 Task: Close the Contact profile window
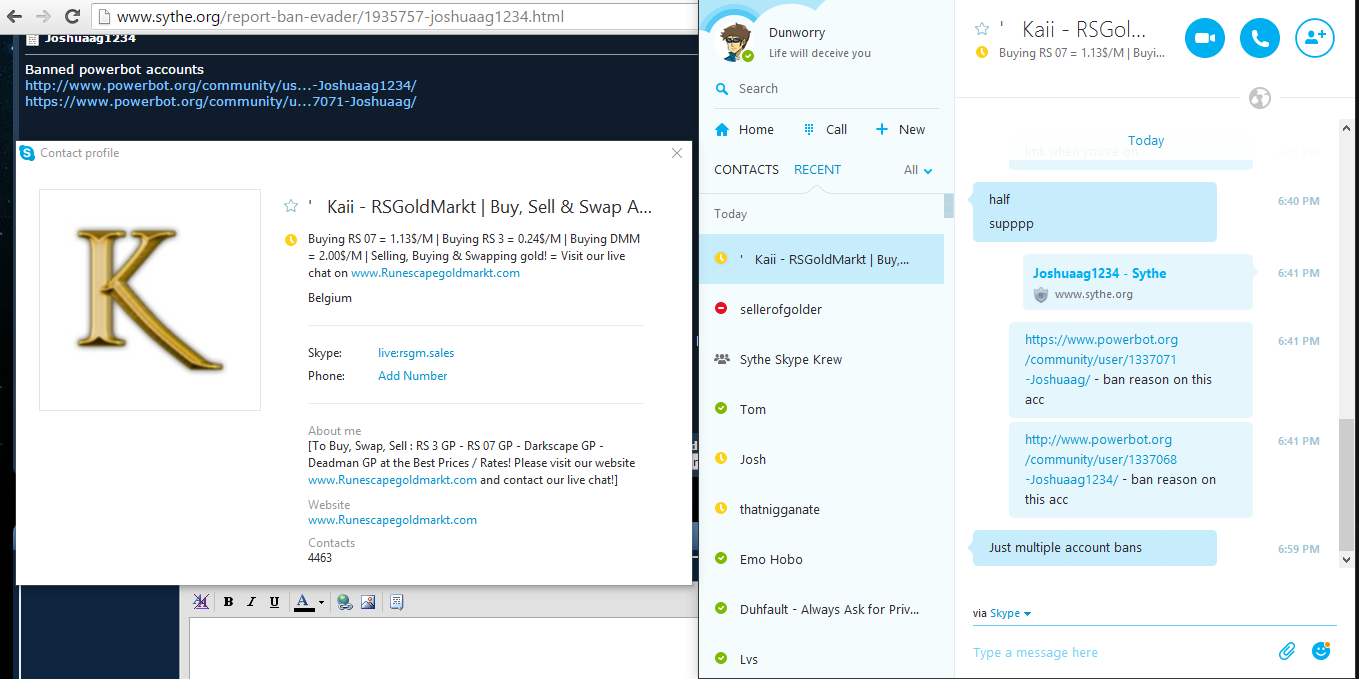tap(677, 153)
